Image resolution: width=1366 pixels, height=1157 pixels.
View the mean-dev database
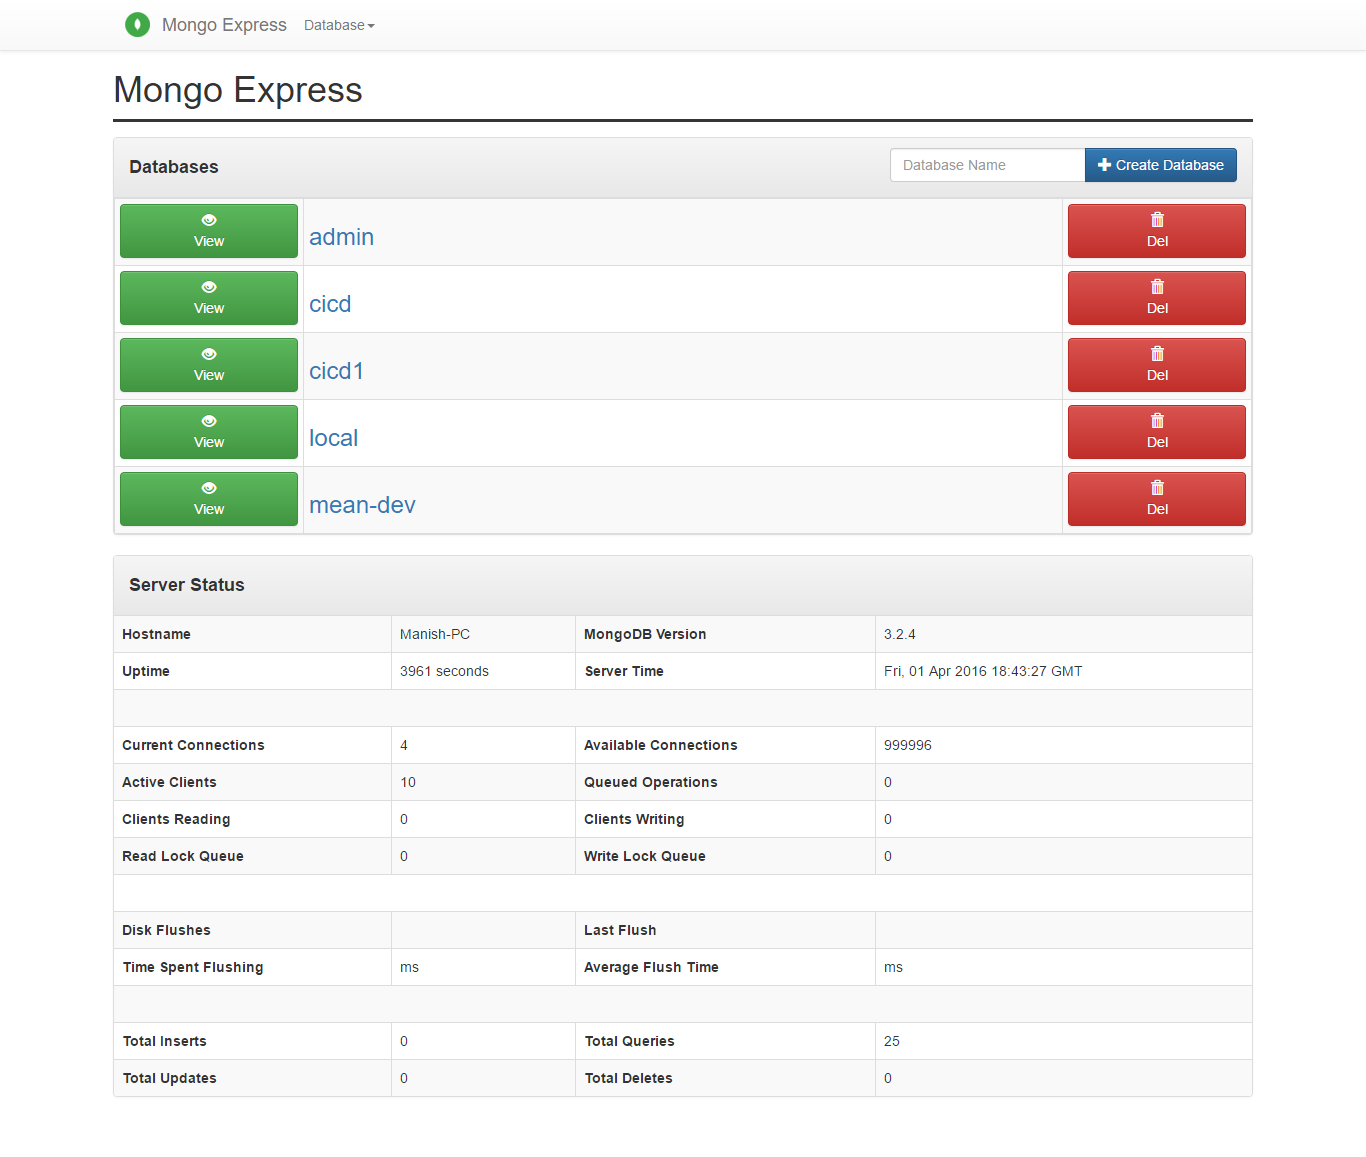(208, 498)
